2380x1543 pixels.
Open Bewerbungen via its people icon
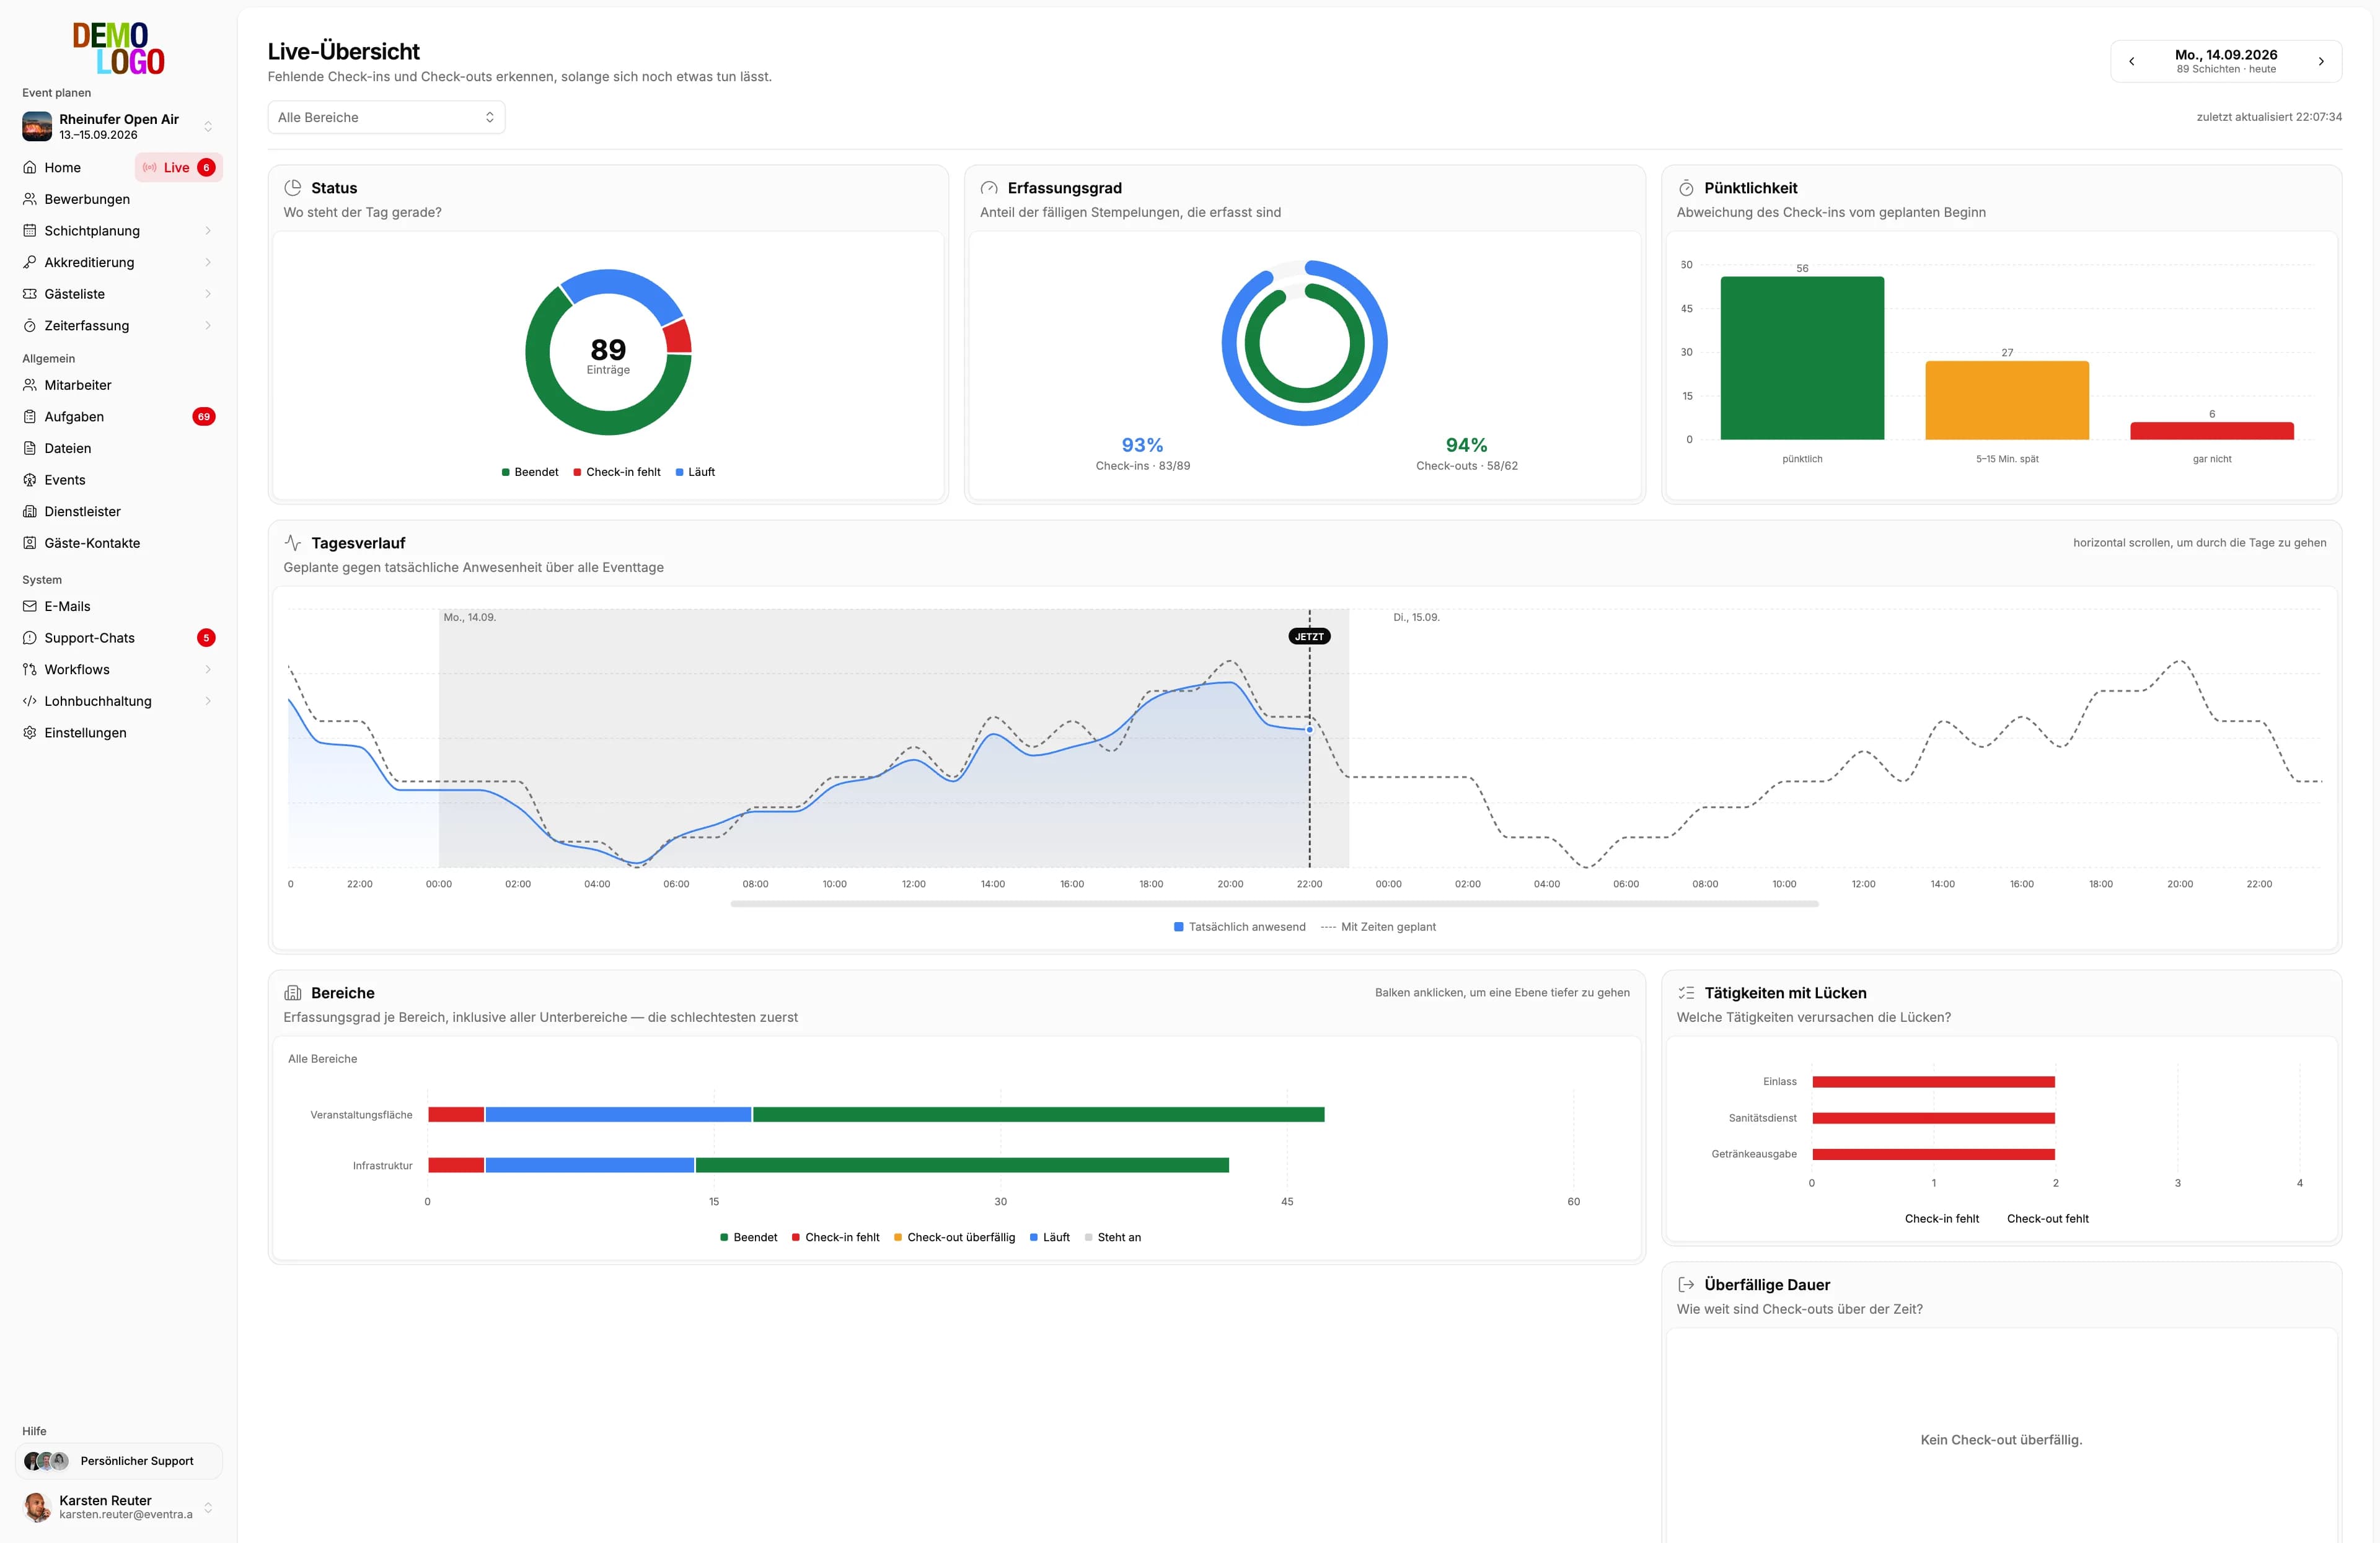pos(30,199)
